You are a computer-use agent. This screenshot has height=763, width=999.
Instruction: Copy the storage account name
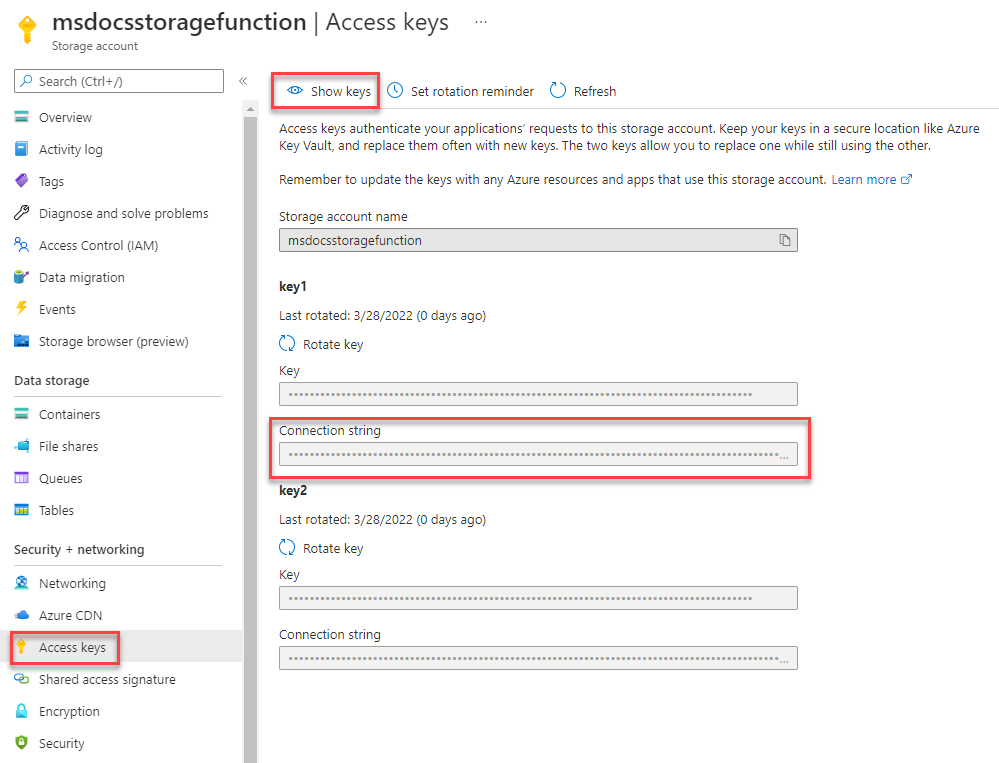point(785,240)
